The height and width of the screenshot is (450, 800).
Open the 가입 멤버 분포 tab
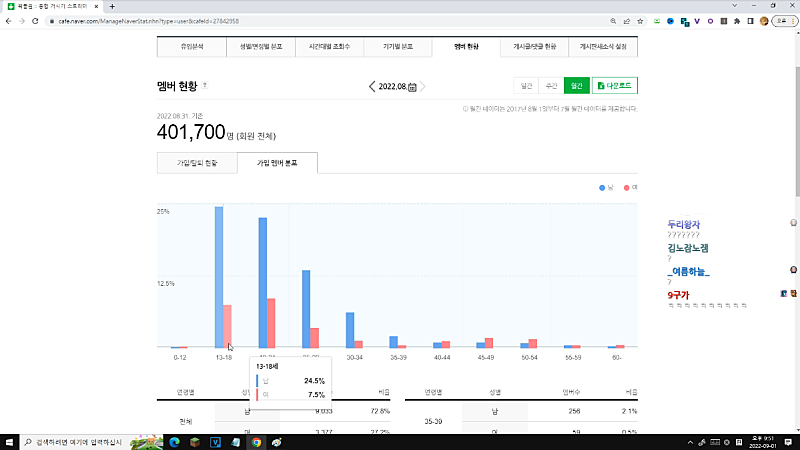[277, 162]
